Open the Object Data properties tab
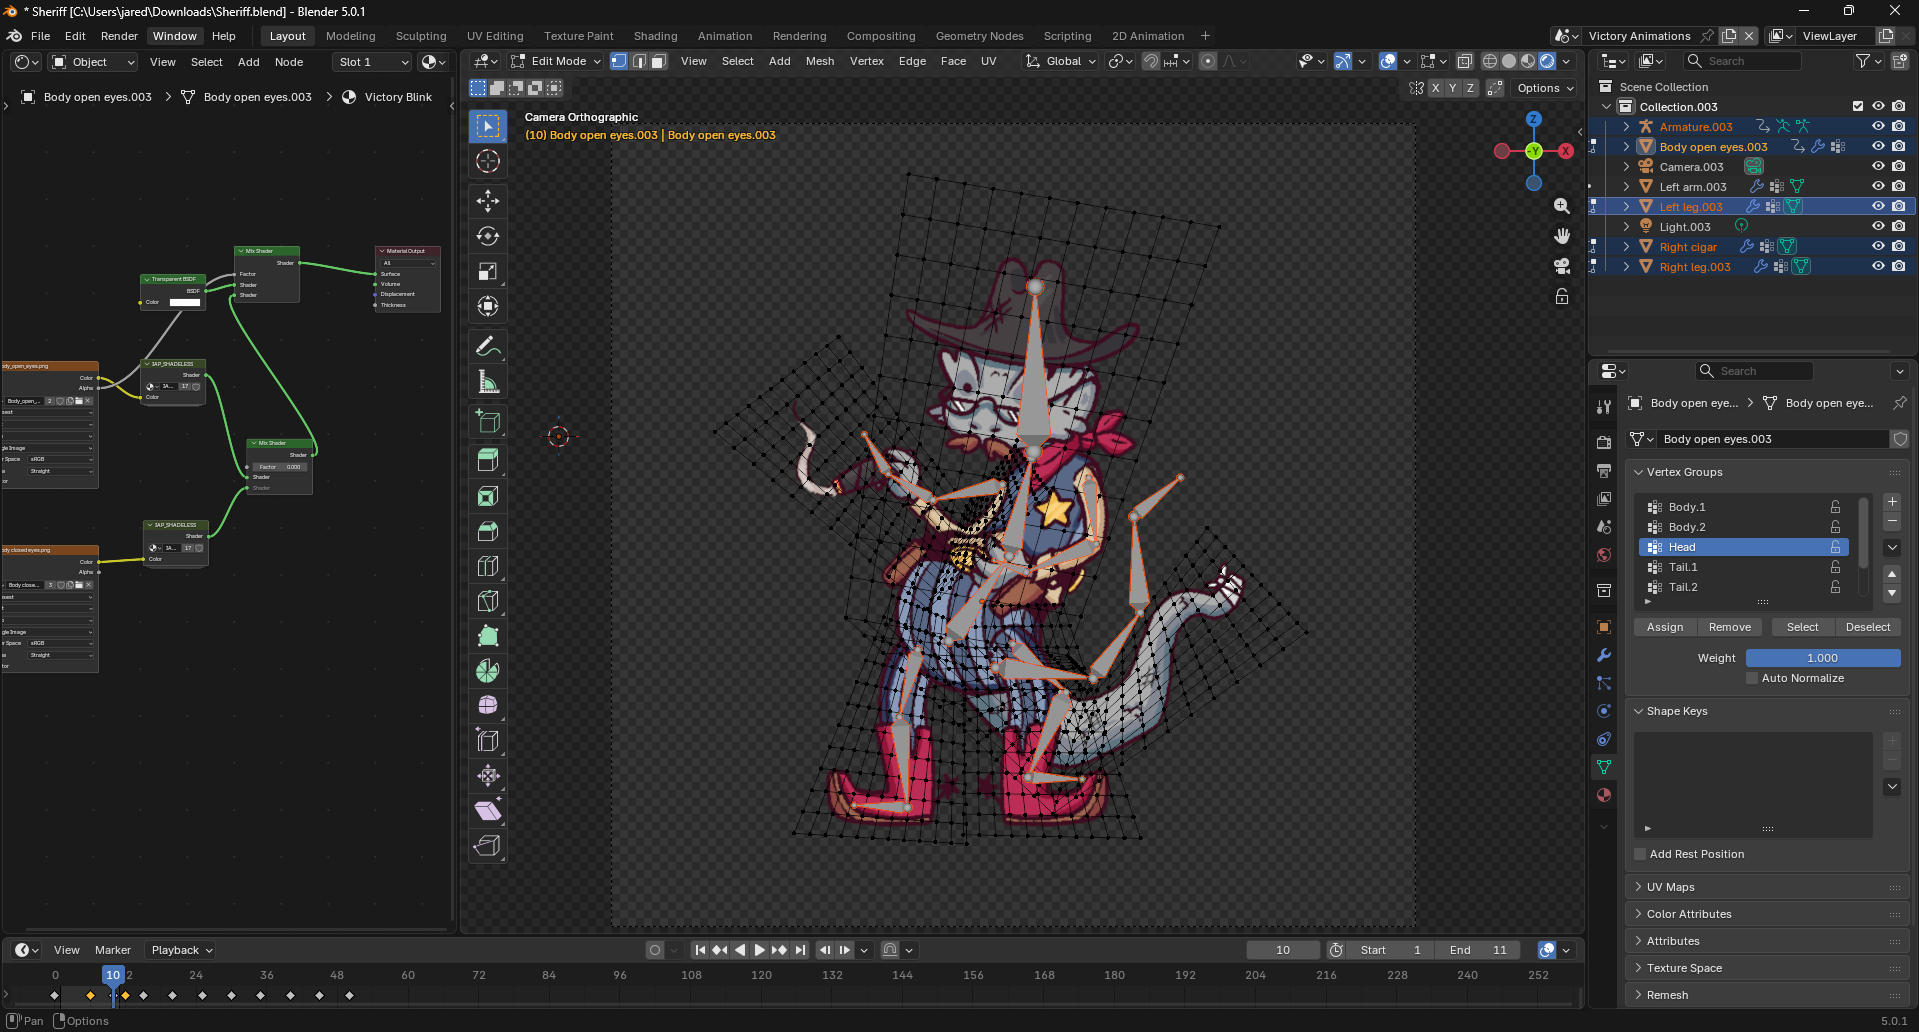The width and height of the screenshot is (1919, 1032). click(x=1604, y=767)
